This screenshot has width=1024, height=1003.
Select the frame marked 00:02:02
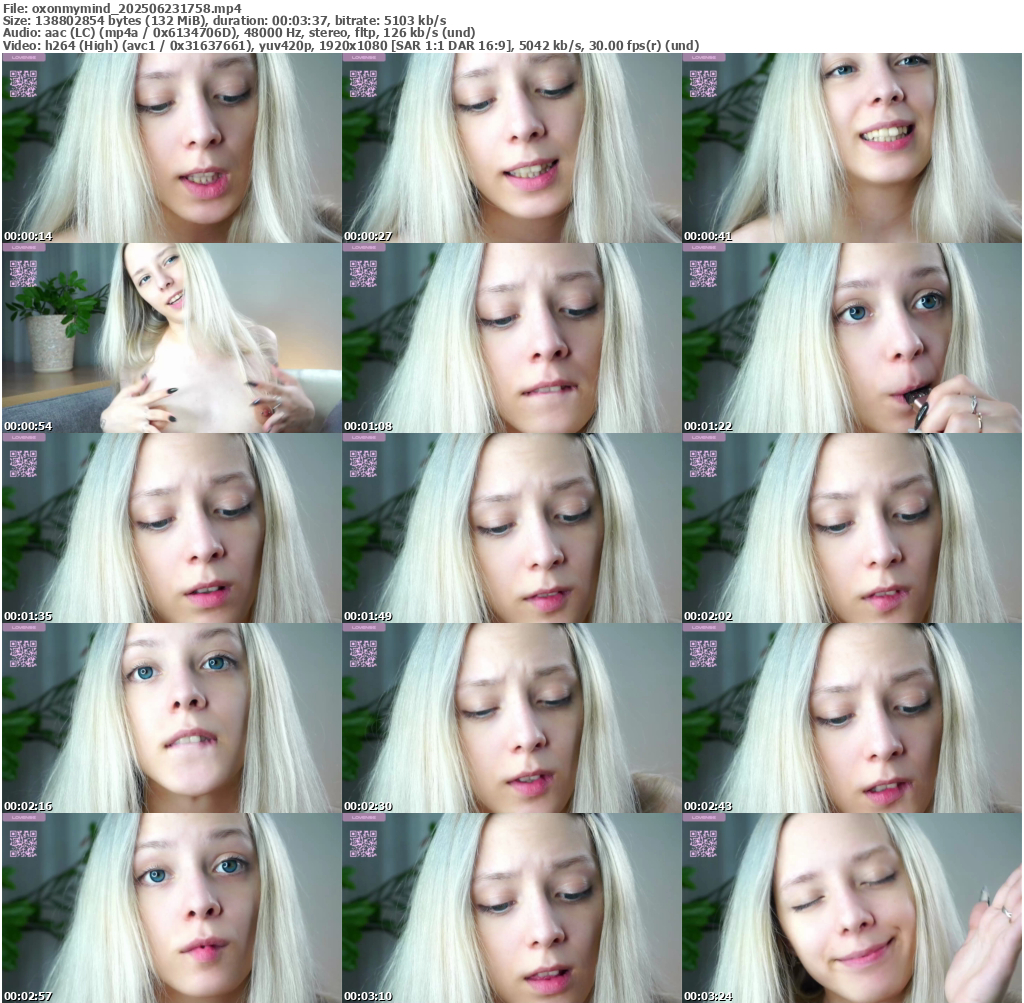coord(851,527)
